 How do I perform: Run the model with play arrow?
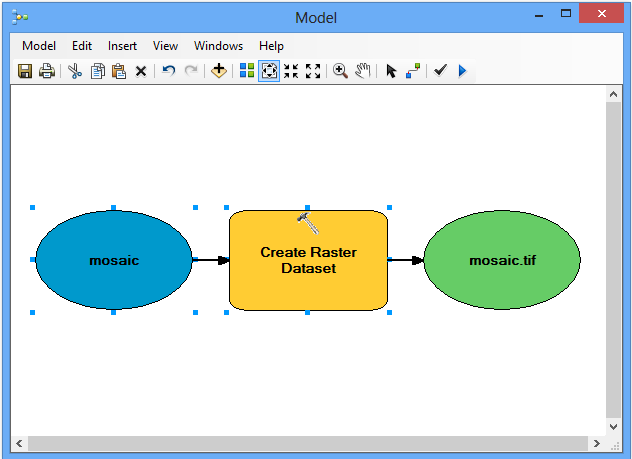pos(462,71)
